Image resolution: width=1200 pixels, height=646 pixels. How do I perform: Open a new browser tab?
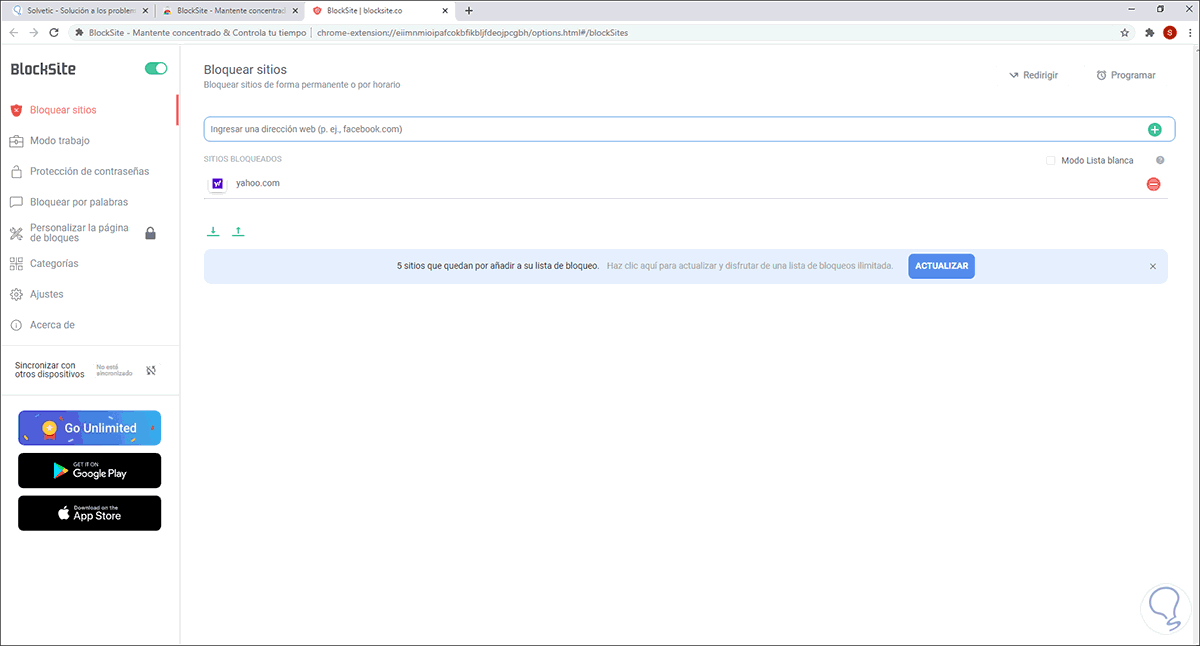[469, 10]
